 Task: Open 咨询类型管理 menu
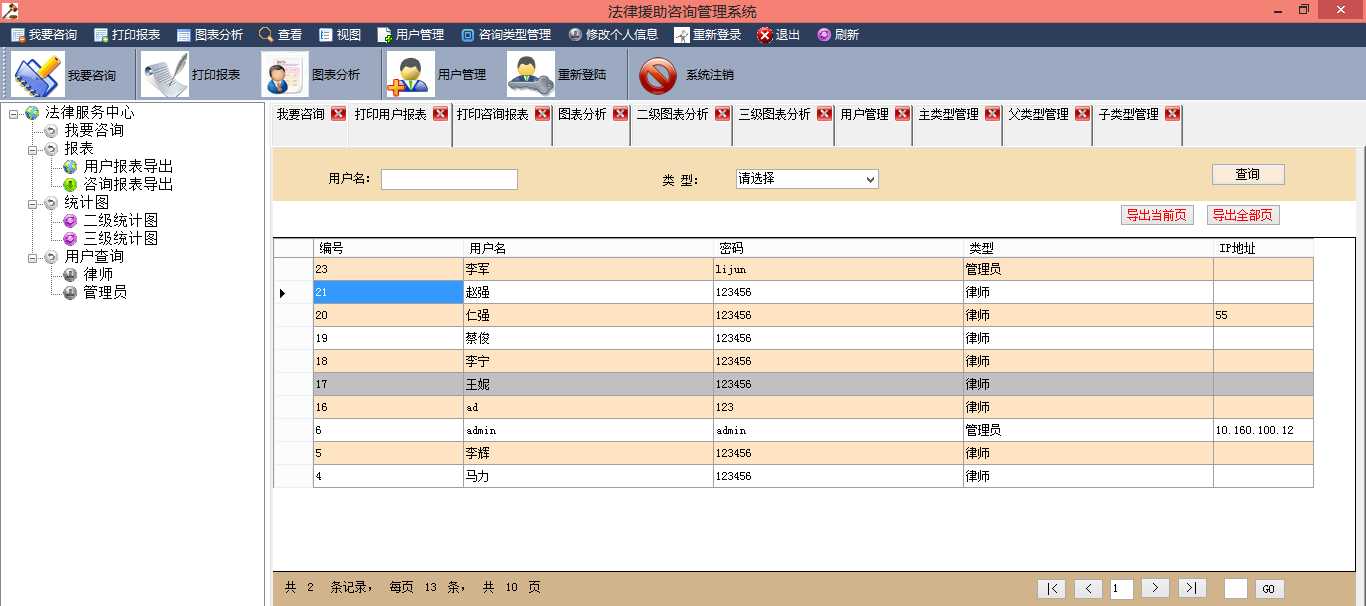tap(506, 34)
